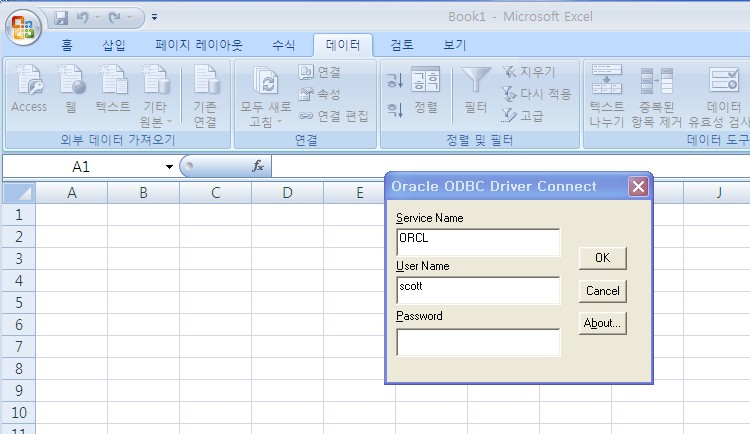Select column A header
This screenshot has height=434, width=750.
coord(72,193)
